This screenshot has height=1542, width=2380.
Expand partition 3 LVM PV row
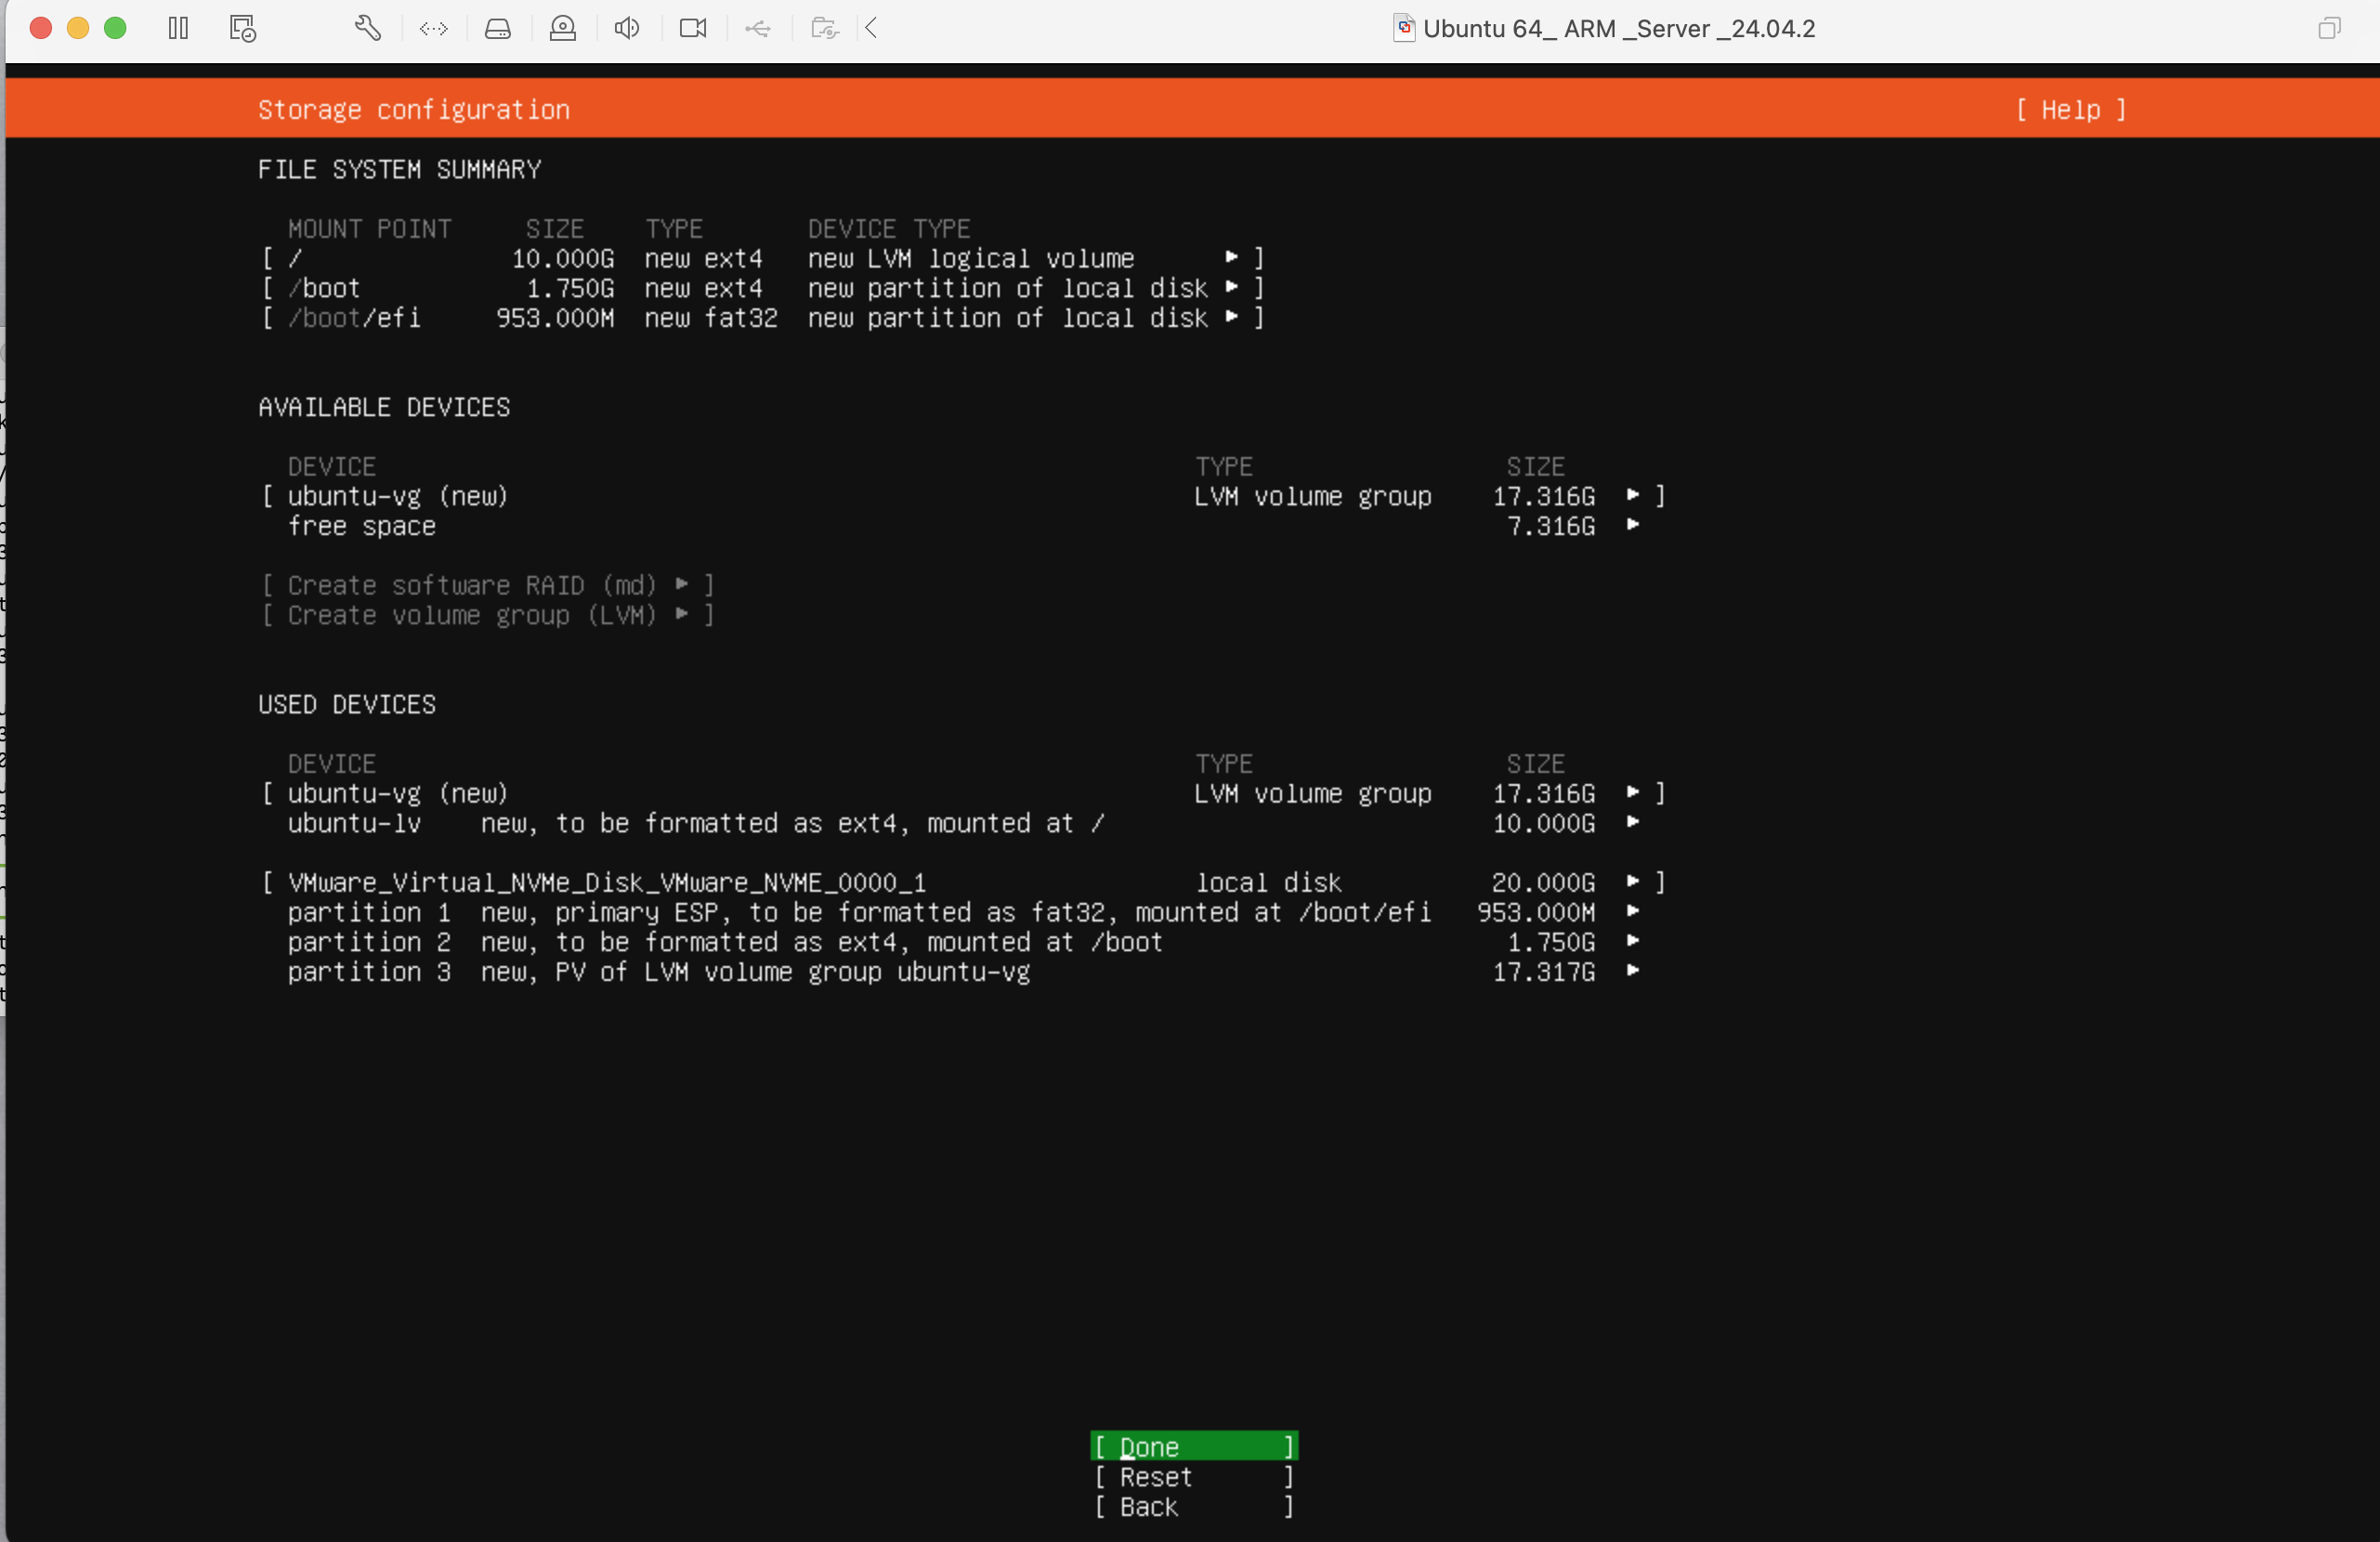click(964, 972)
